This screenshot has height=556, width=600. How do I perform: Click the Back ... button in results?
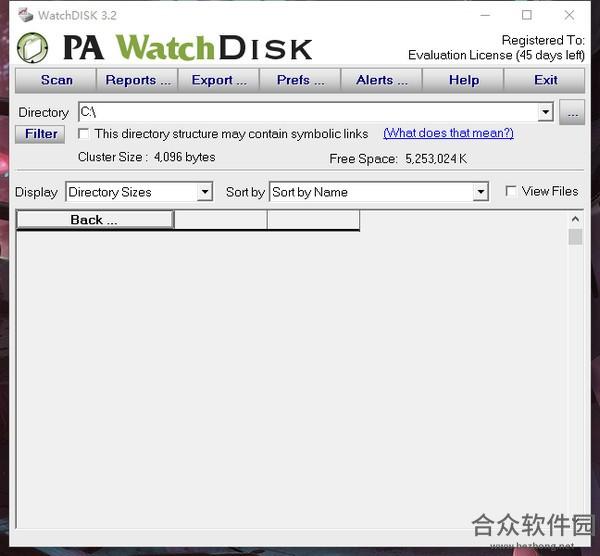95,220
